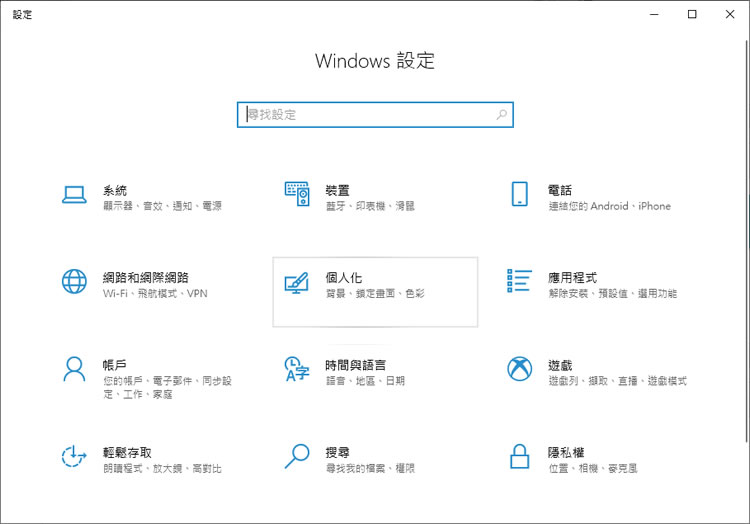Screen dimensions: 750x524
Task: Click the description 尋找我的檔案、權限
Action: [370, 468]
